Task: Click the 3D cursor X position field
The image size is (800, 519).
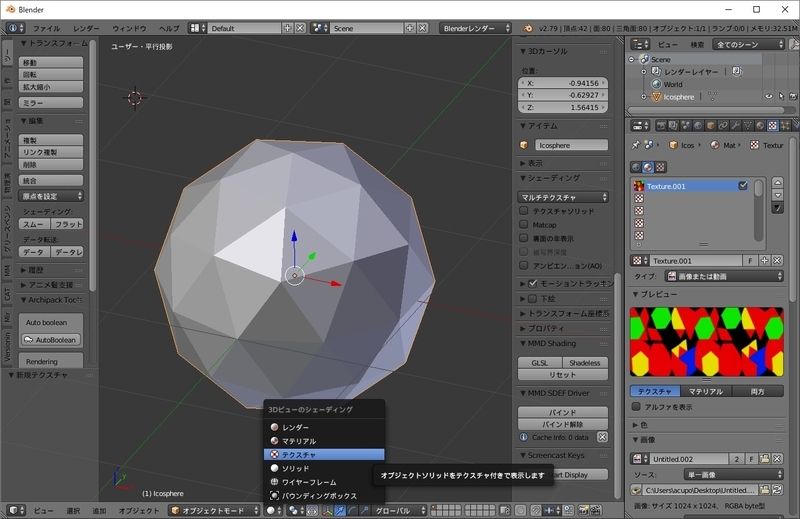Action: [x=563, y=83]
